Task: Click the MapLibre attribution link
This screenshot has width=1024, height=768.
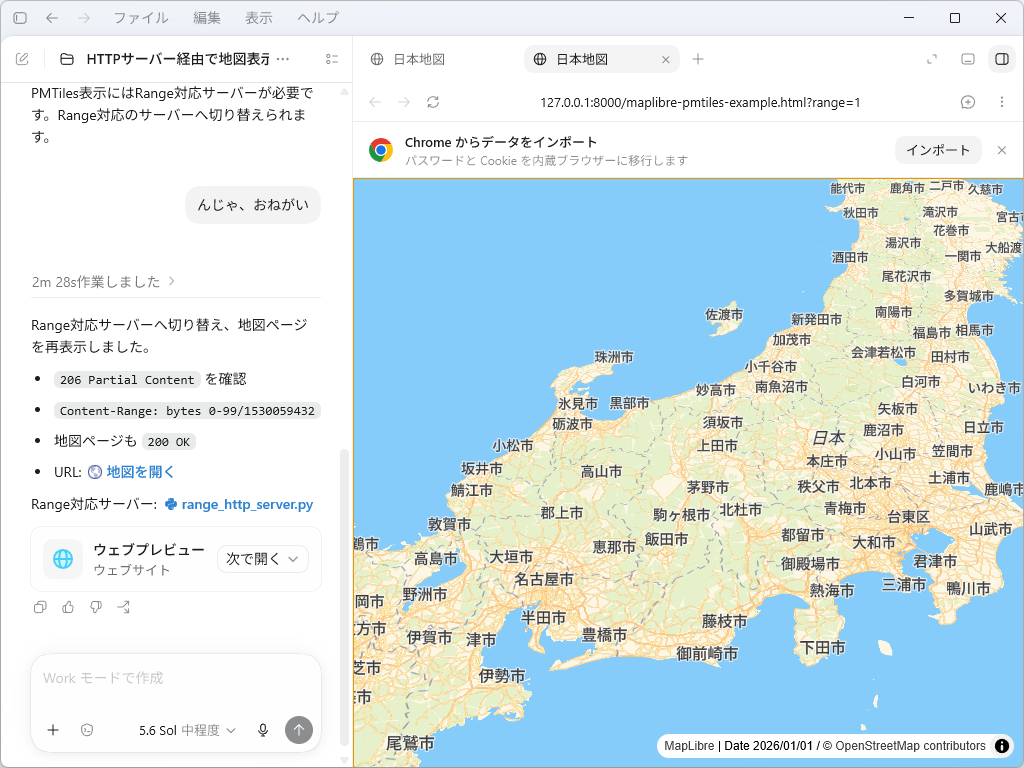Action: tap(689, 746)
